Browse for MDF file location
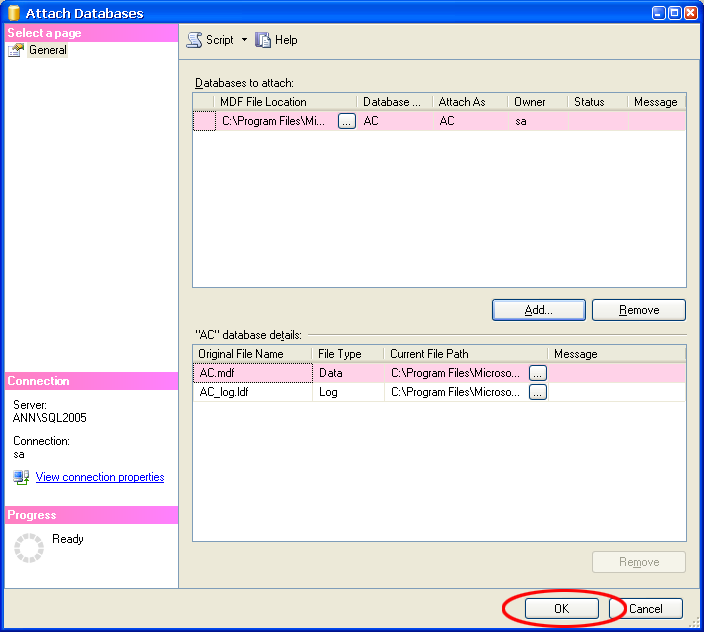This screenshot has width=704, height=632. point(346,121)
